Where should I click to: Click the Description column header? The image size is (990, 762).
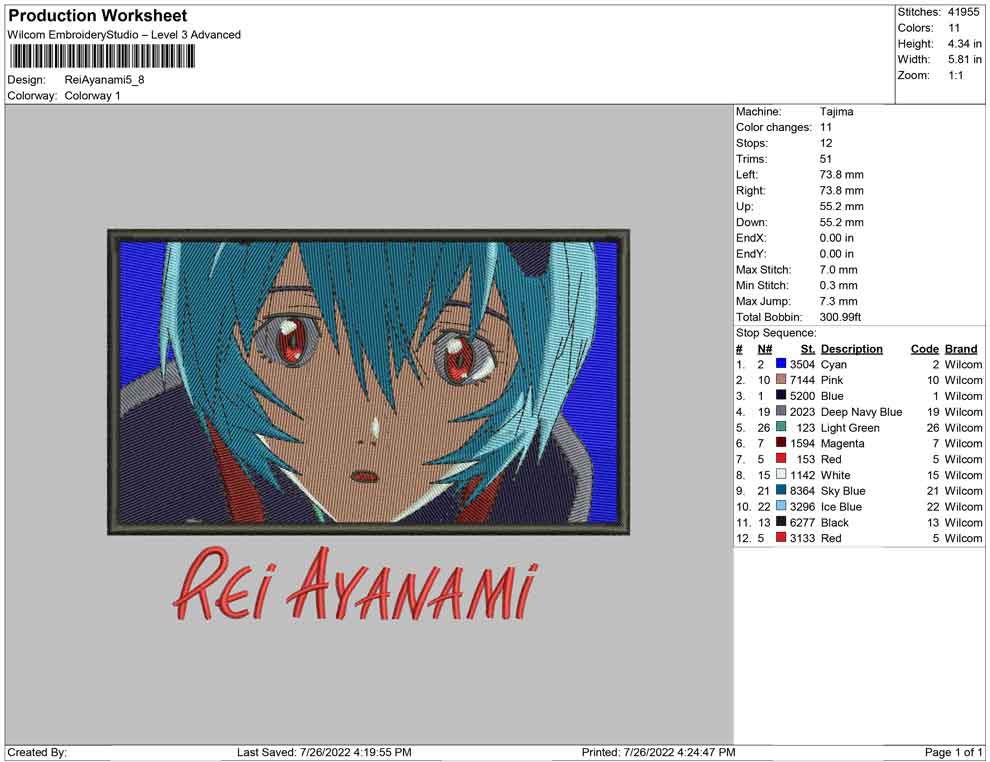point(851,349)
